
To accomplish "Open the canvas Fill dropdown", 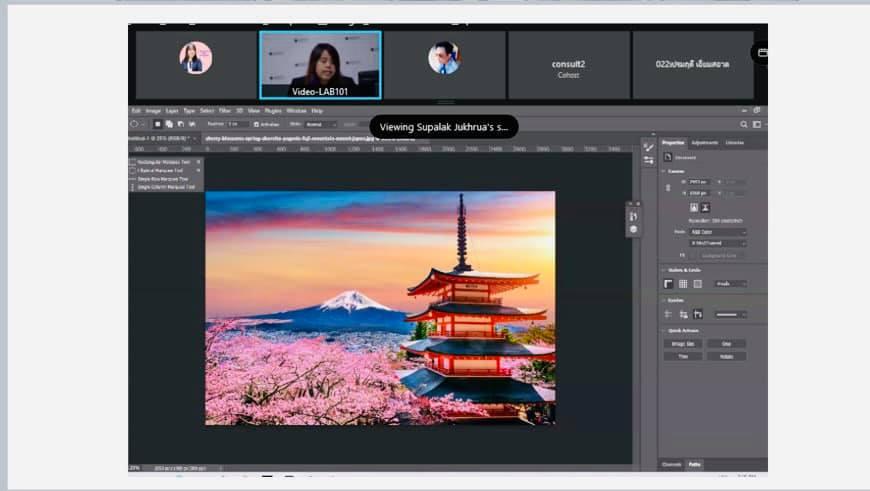I will (x=717, y=256).
